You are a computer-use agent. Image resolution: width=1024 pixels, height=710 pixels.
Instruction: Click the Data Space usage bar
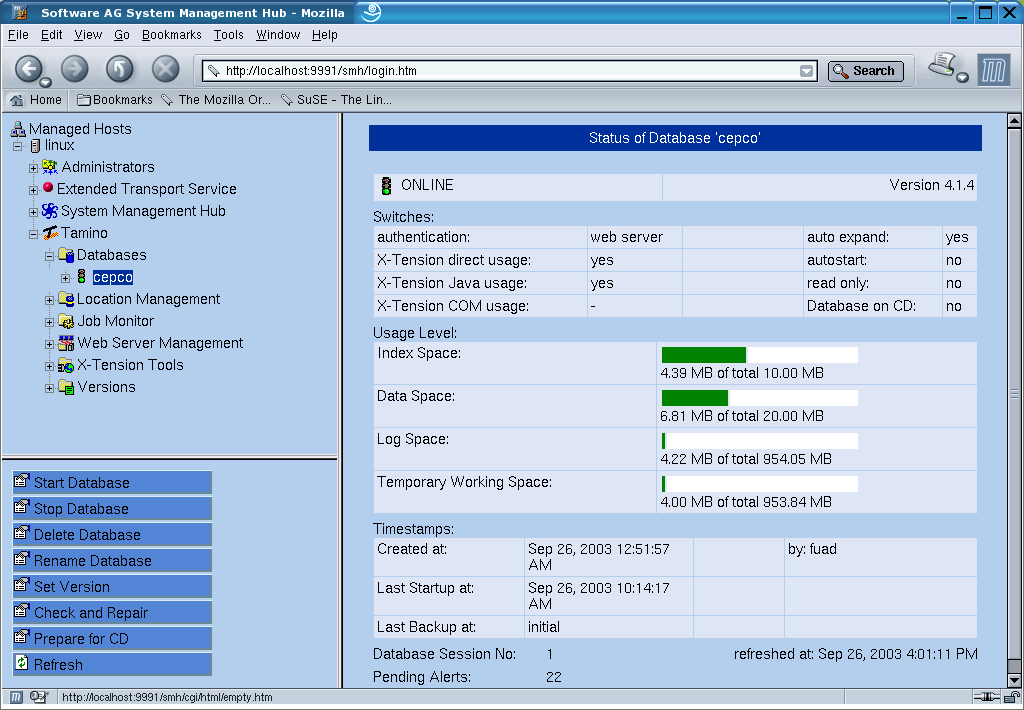coord(760,398)
